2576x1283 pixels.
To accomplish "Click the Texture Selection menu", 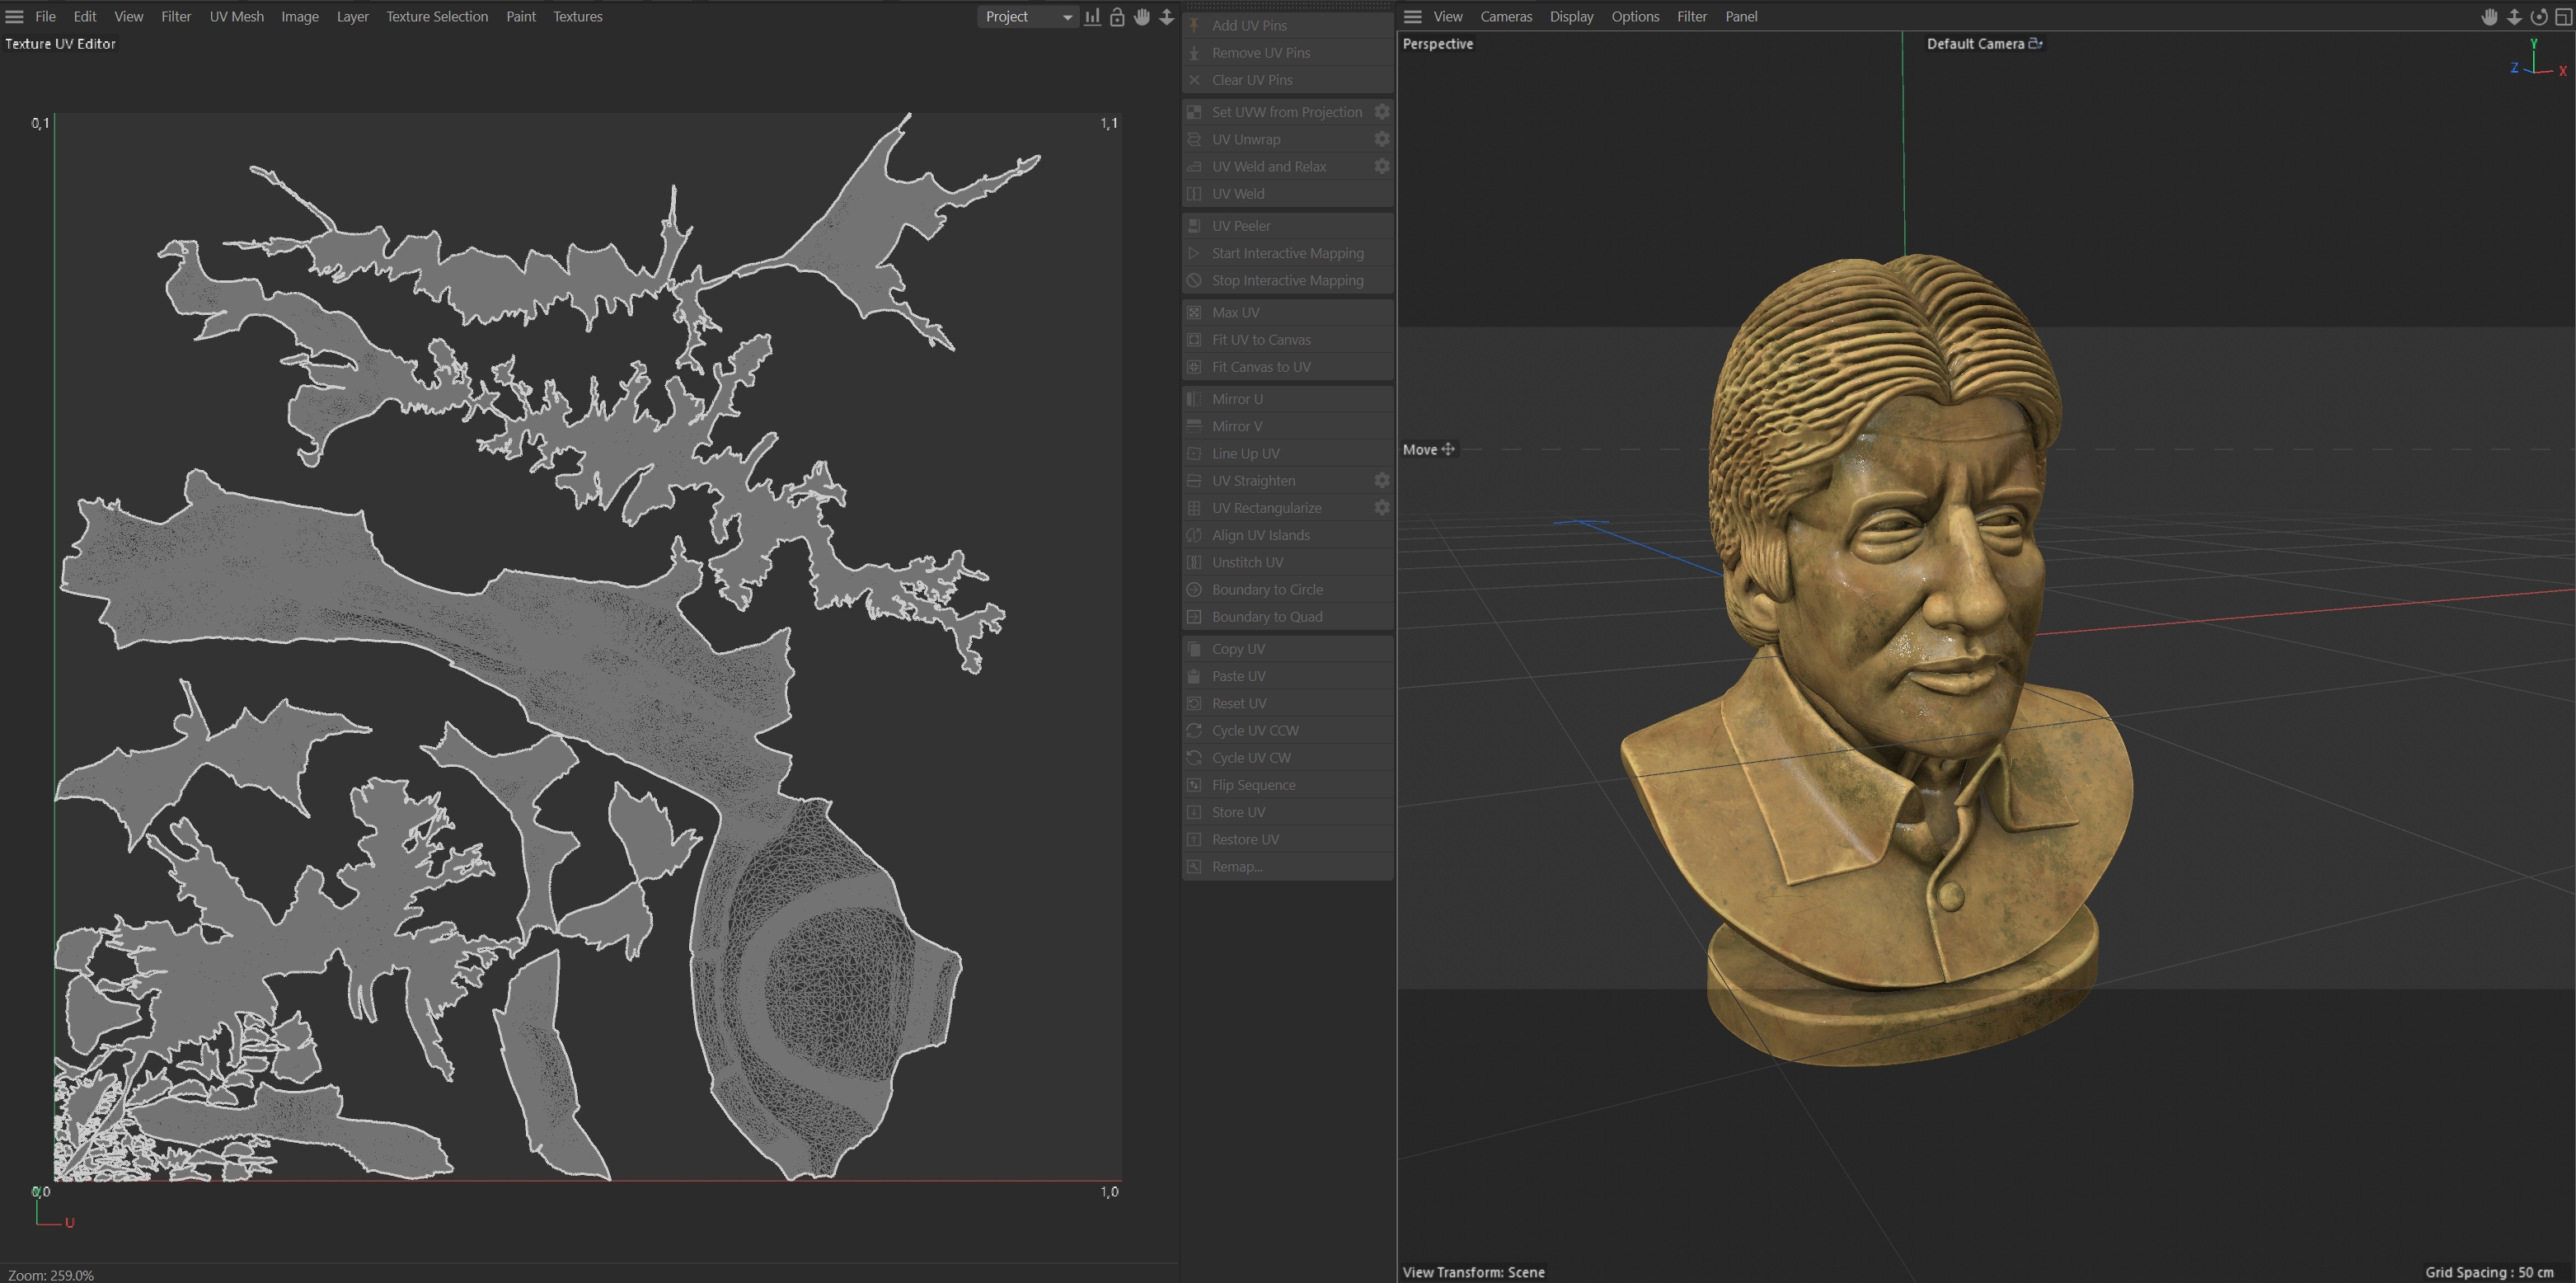I will pyautogui.click(x=437, y=17).
